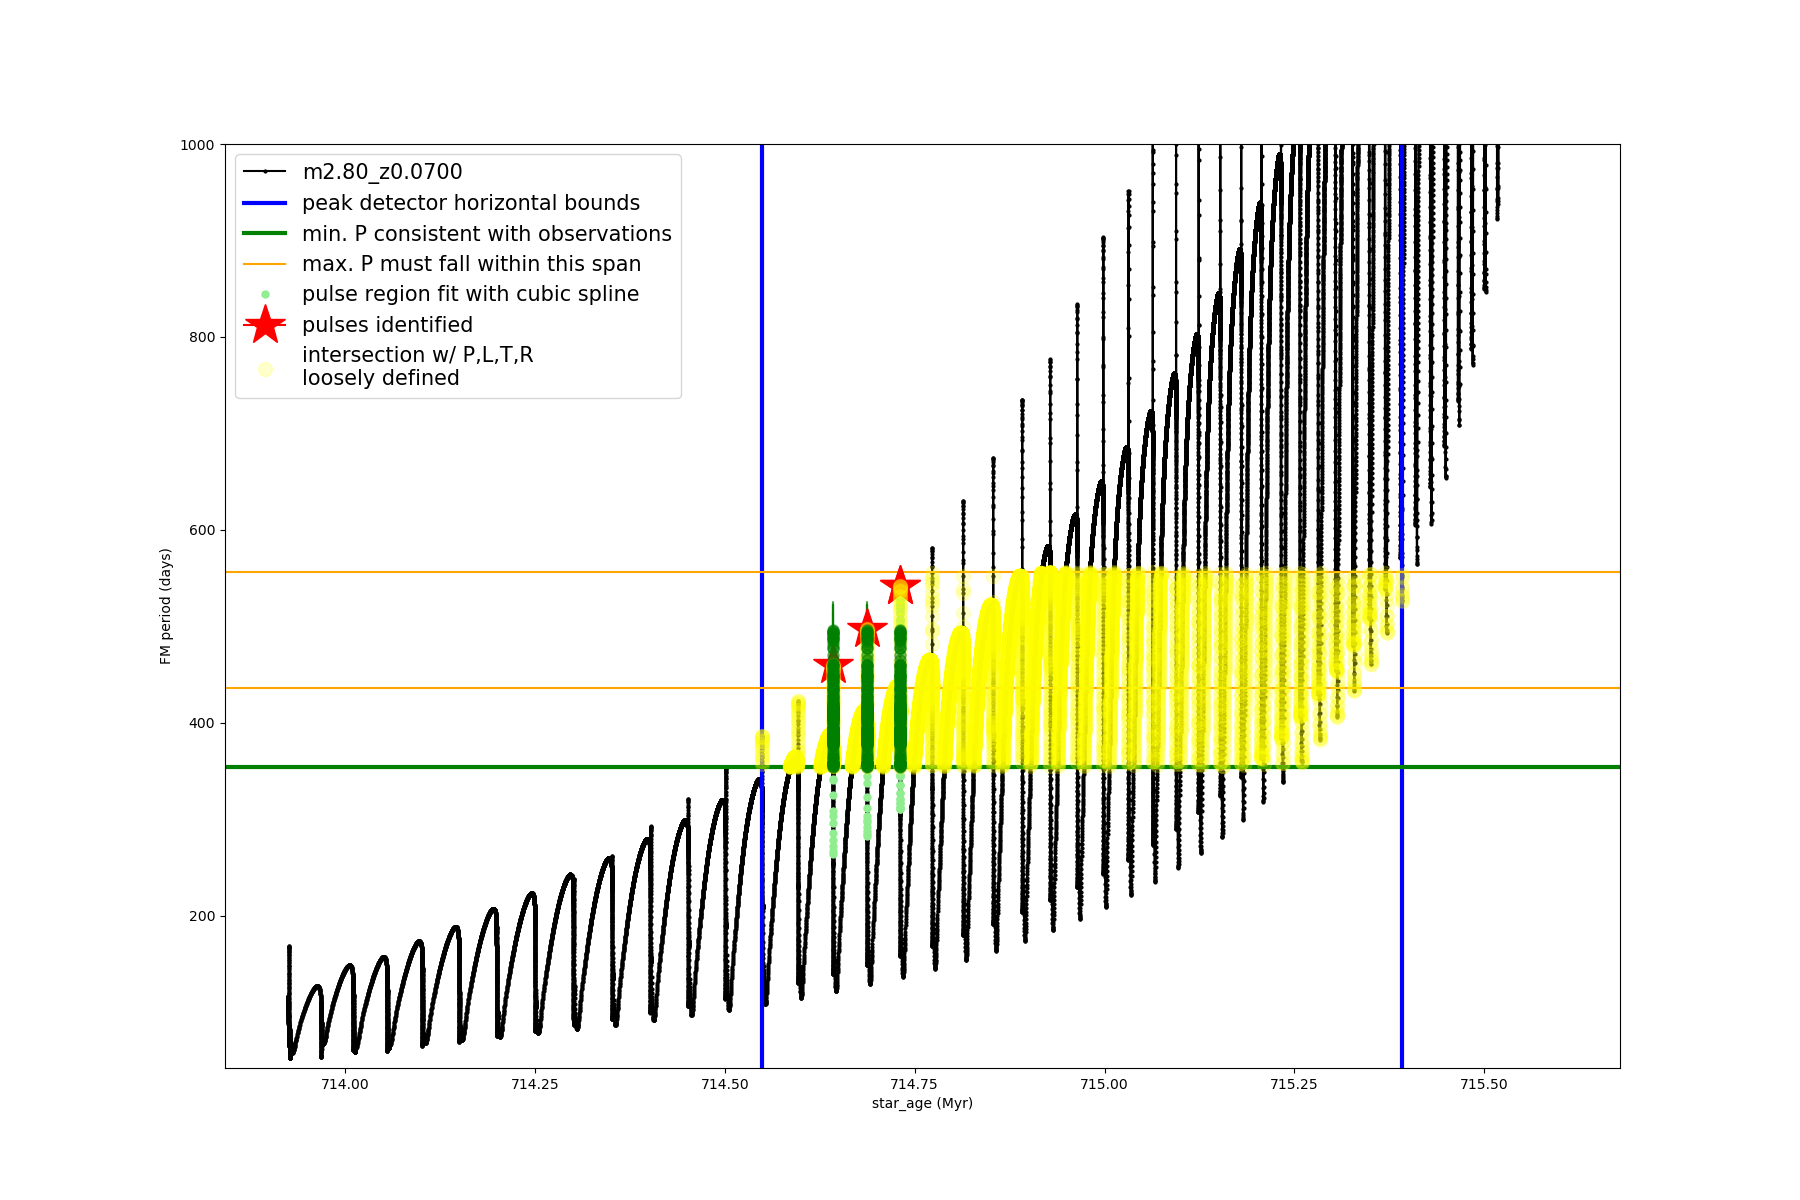This screenshot has height=1200, width=1800.
Task: Click the blue line sample in legend
Action: pyautogui.click(x=265, y=203)
